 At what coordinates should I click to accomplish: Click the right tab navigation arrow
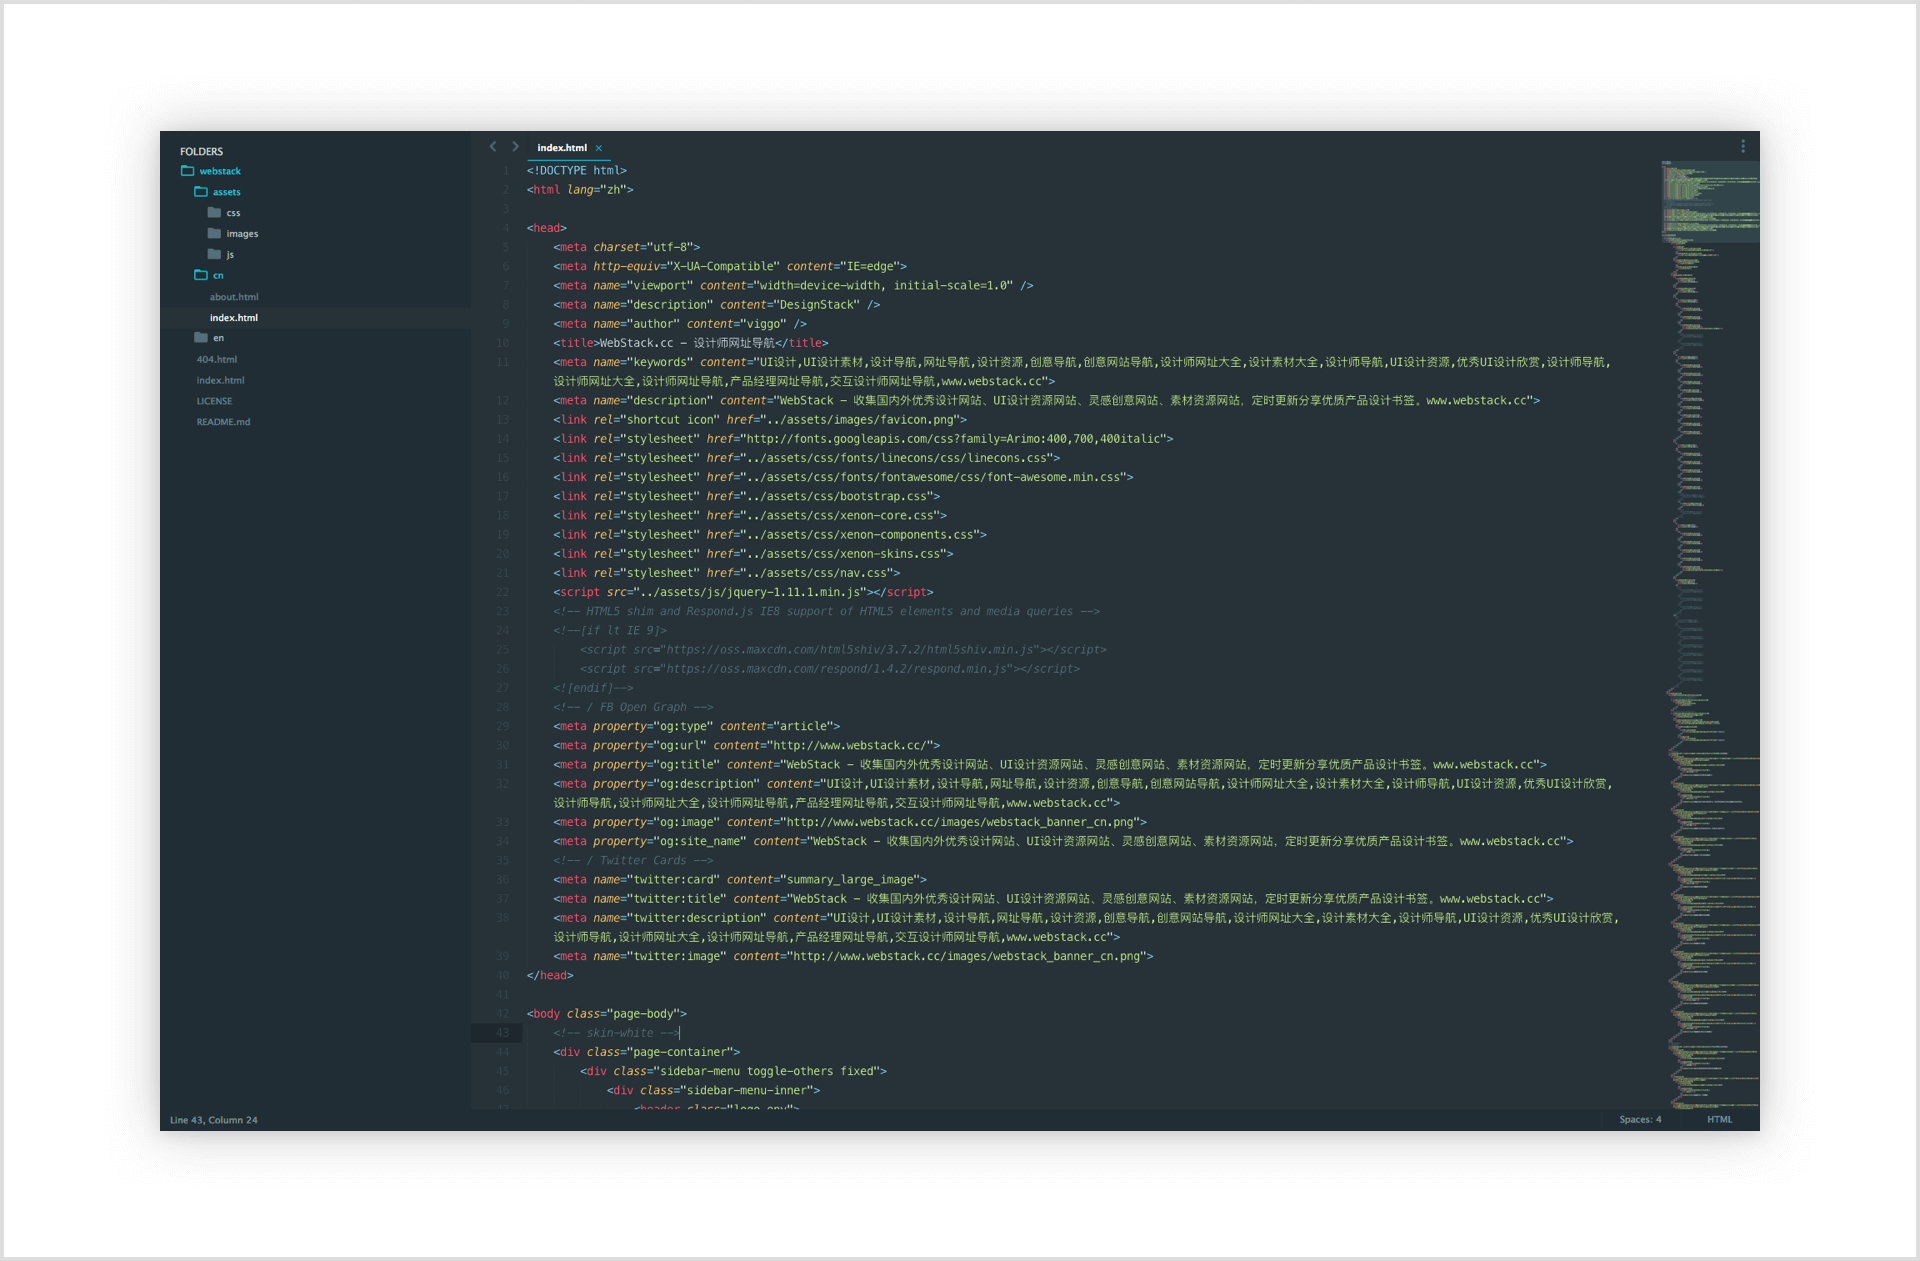[516, 146]
